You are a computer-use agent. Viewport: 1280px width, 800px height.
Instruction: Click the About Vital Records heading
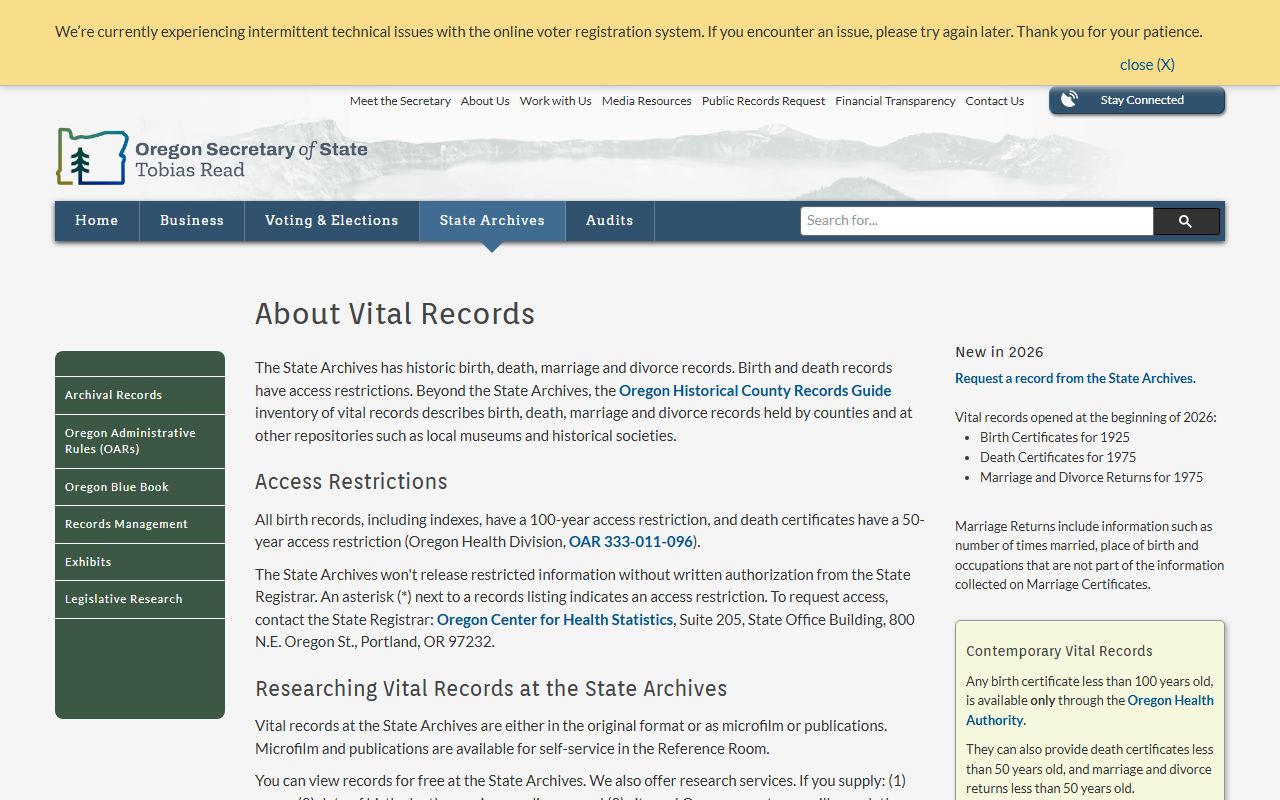click(x=395, y=314)
